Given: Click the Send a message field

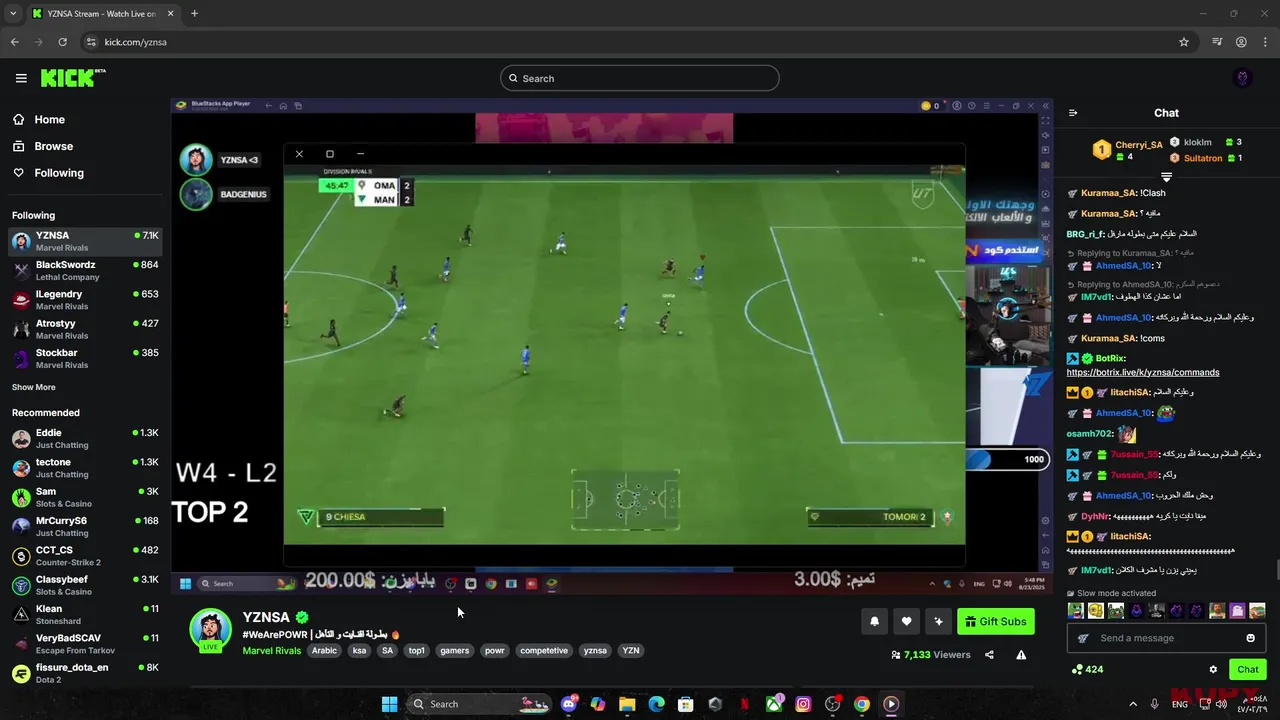Looking at the screenshot, I should 1166,638.
